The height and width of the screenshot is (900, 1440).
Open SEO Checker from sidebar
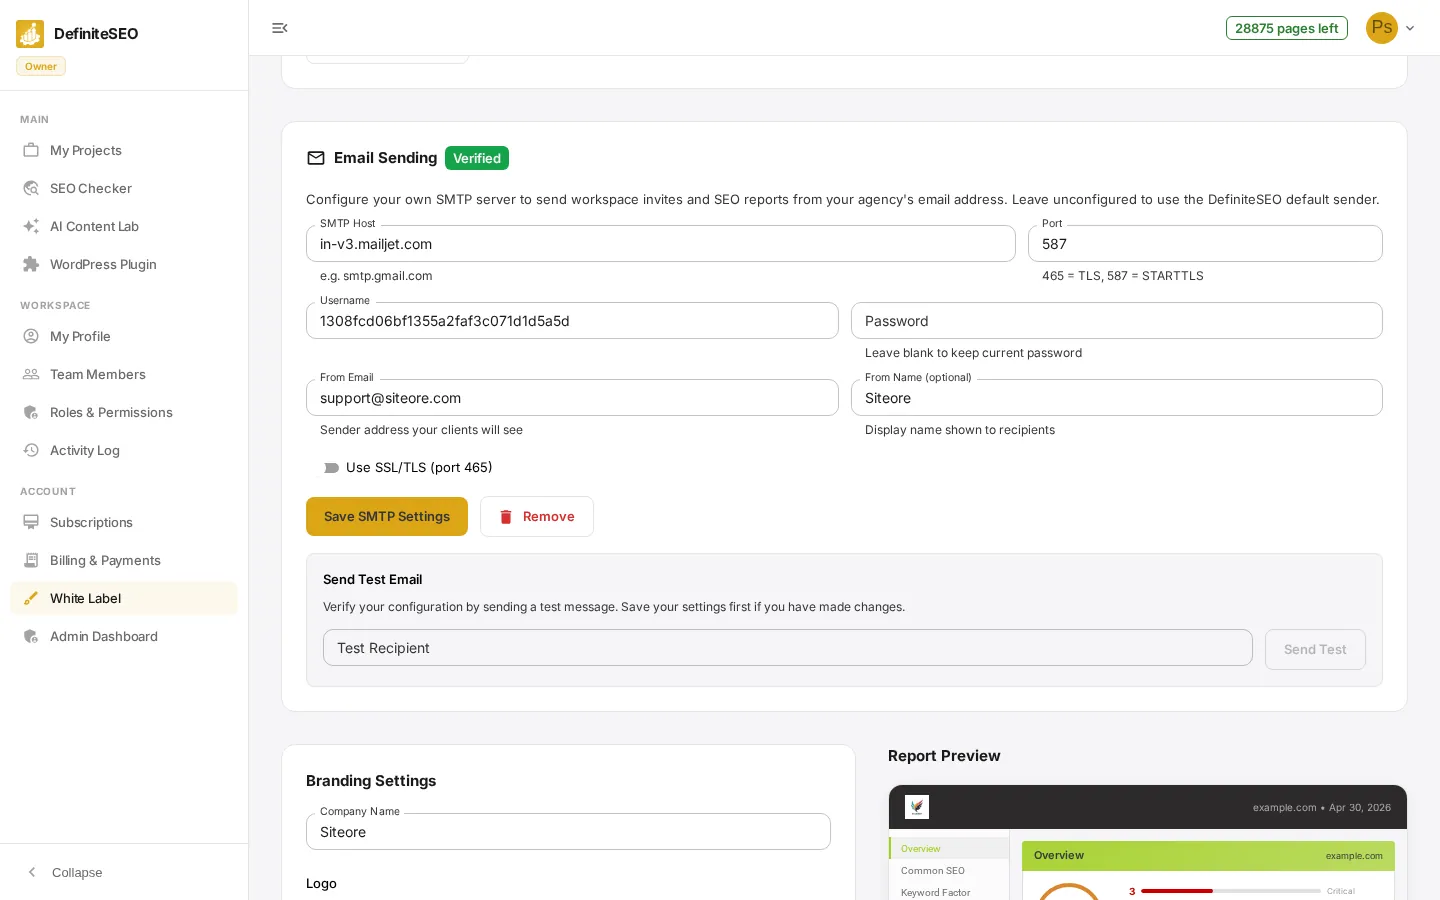tap(124, 188)
